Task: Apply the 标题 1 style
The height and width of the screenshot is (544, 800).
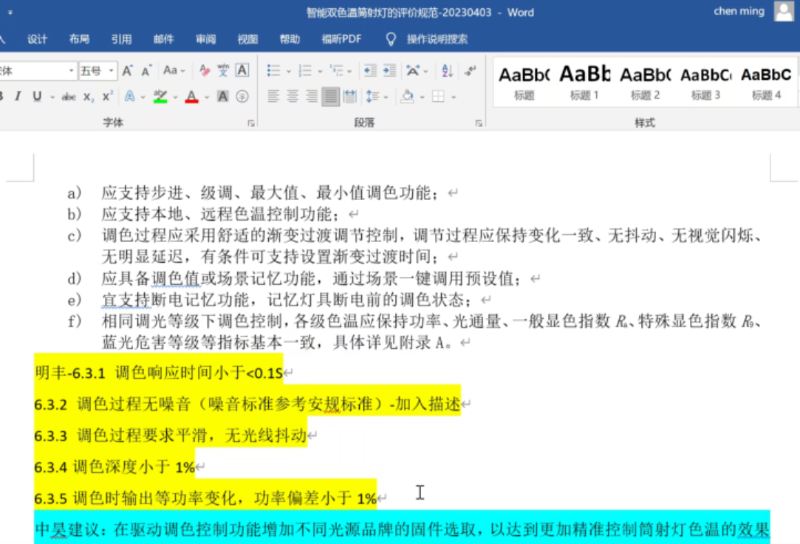Action: tap(584, 80)
